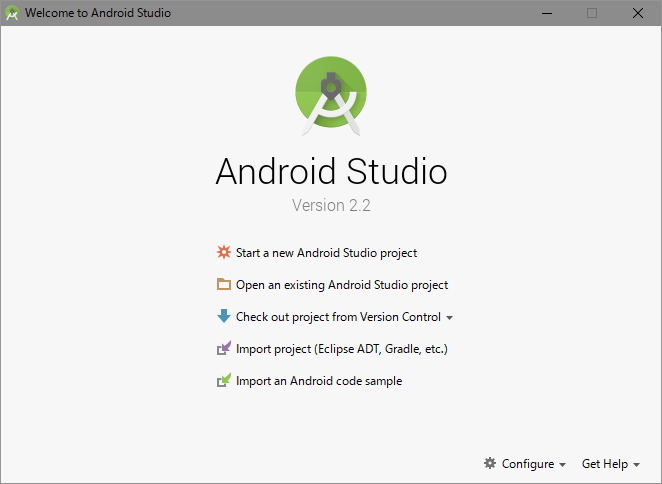Screen dimensions: 662x484
Task: Click the large Android Studio compass logo
Action: pos(331,96)
